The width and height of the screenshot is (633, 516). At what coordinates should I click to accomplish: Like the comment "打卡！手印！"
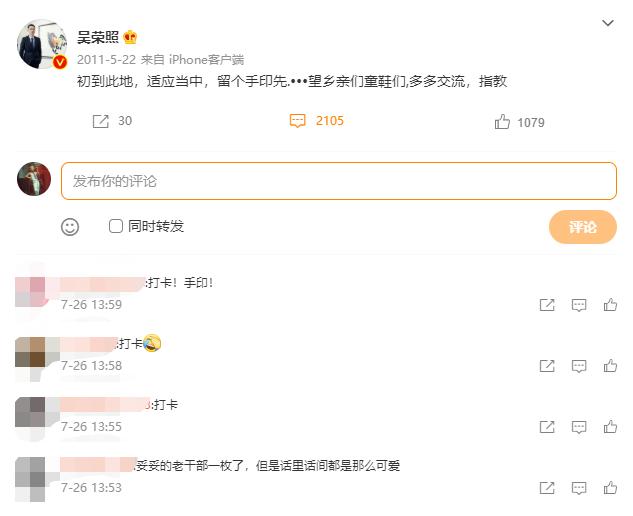pyautogui.click(x=610, y=305)
